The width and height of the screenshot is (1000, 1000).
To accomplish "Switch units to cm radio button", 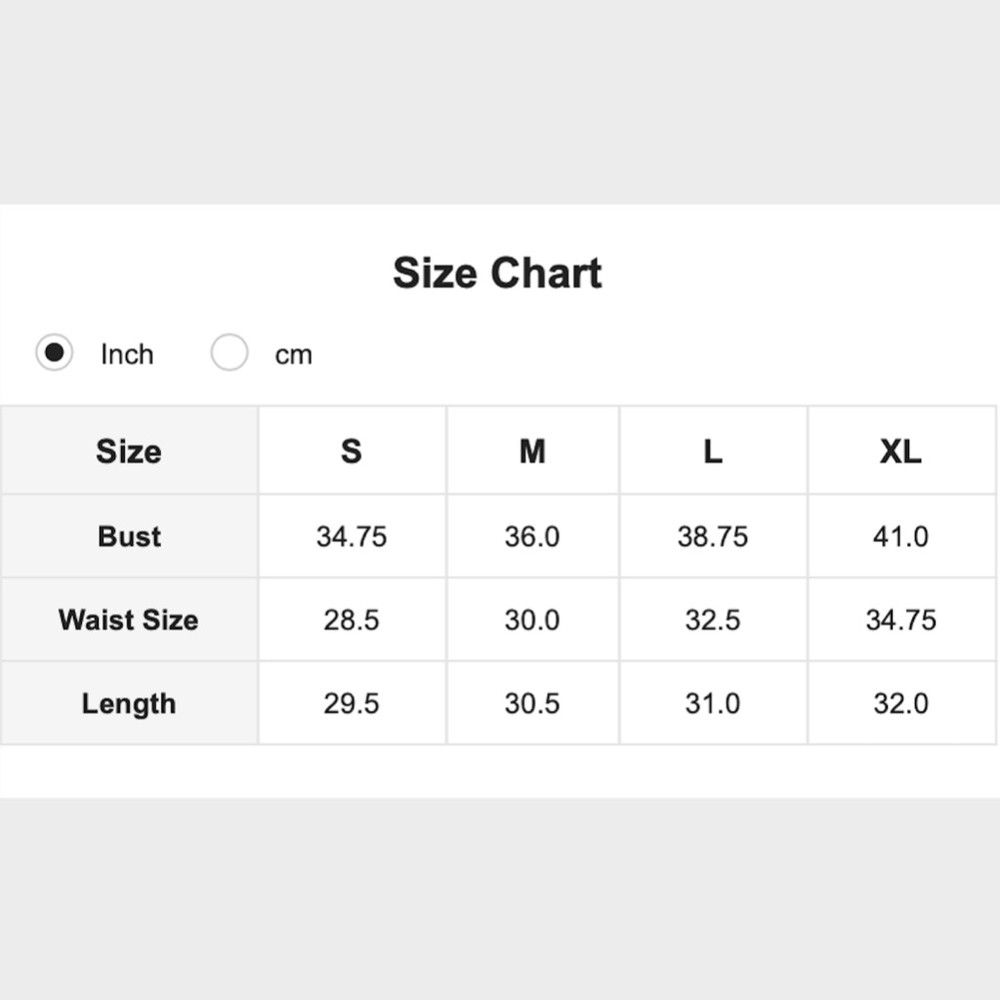I will [229, 353].
